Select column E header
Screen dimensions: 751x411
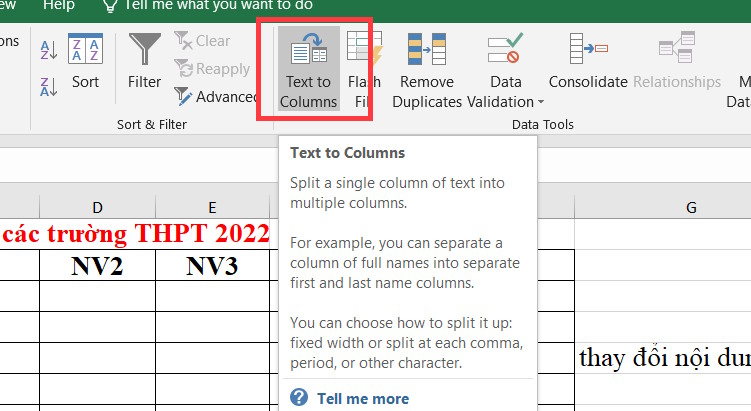212,207
